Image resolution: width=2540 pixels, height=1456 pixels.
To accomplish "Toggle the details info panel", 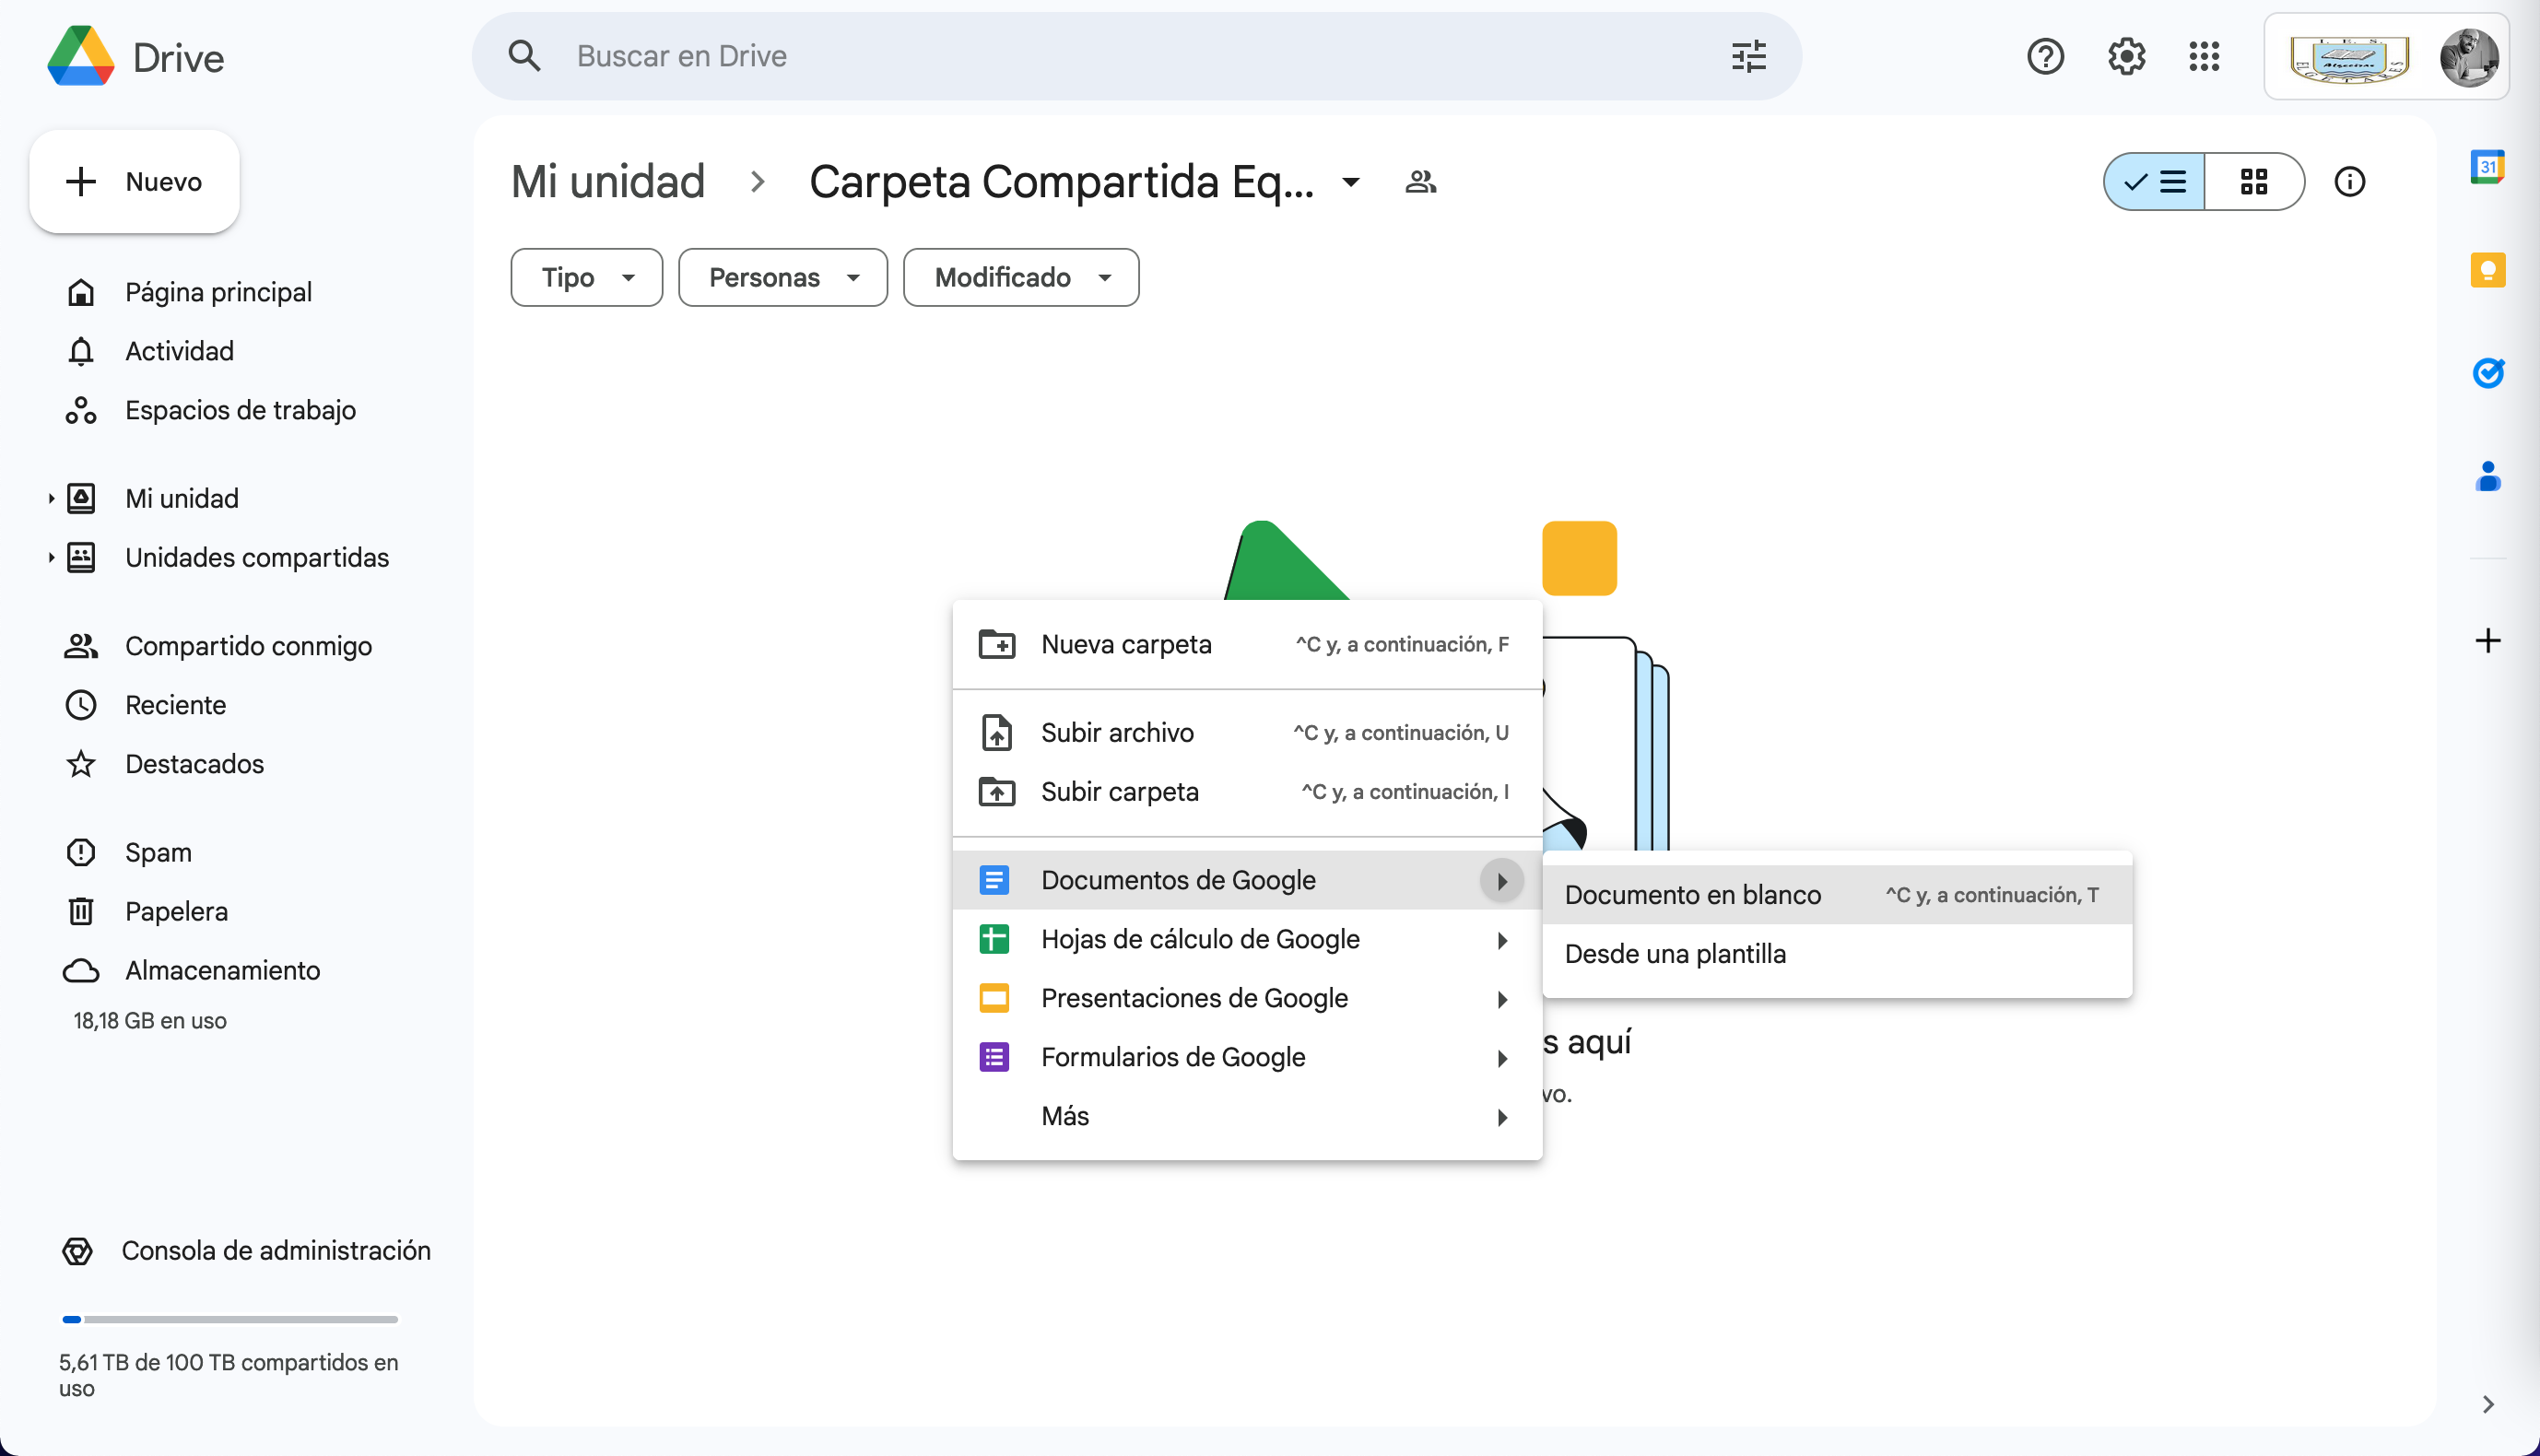I will pyautogui.click(x=2349, y=182).
